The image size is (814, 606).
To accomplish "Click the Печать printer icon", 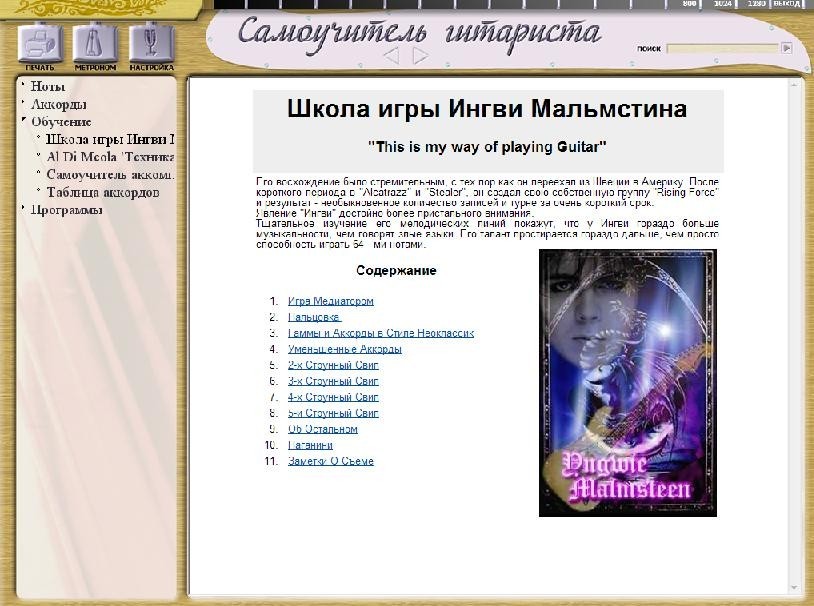I will pos(40,43).
